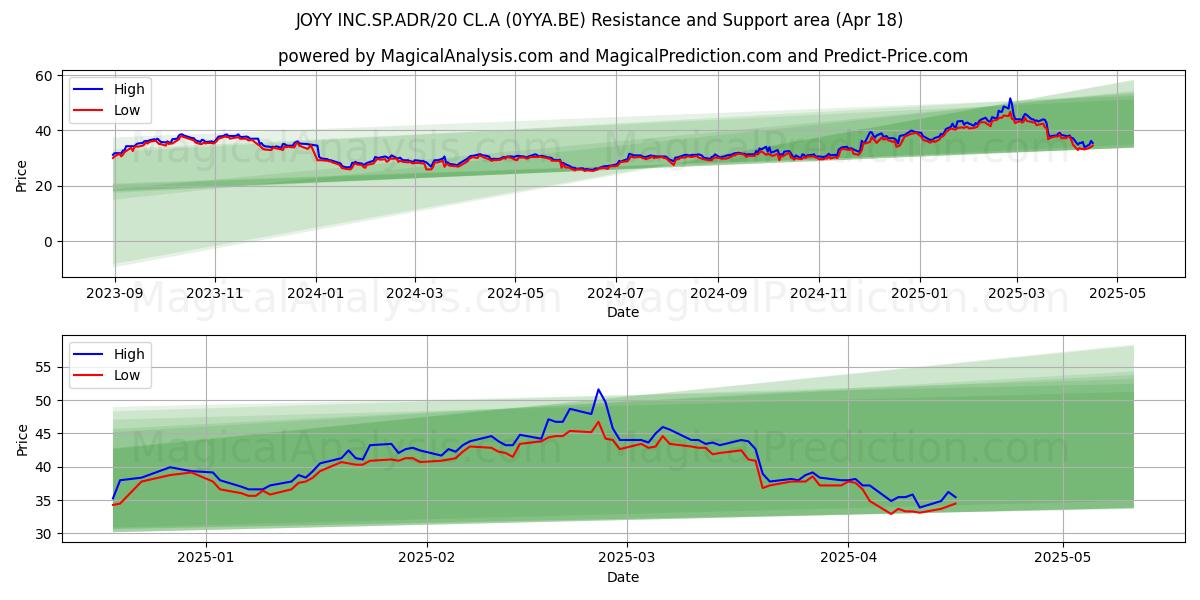Image resolution: width=1200 pixels, height=600 pixels.
Task: Click the price peak in the bottom chart
Action: click(x=598, y=389)
